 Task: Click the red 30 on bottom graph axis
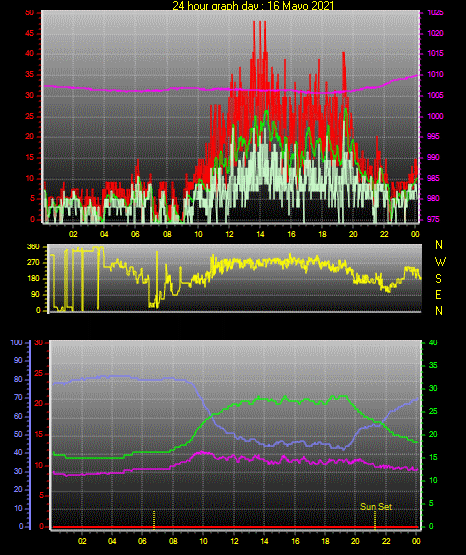[38, 343]
